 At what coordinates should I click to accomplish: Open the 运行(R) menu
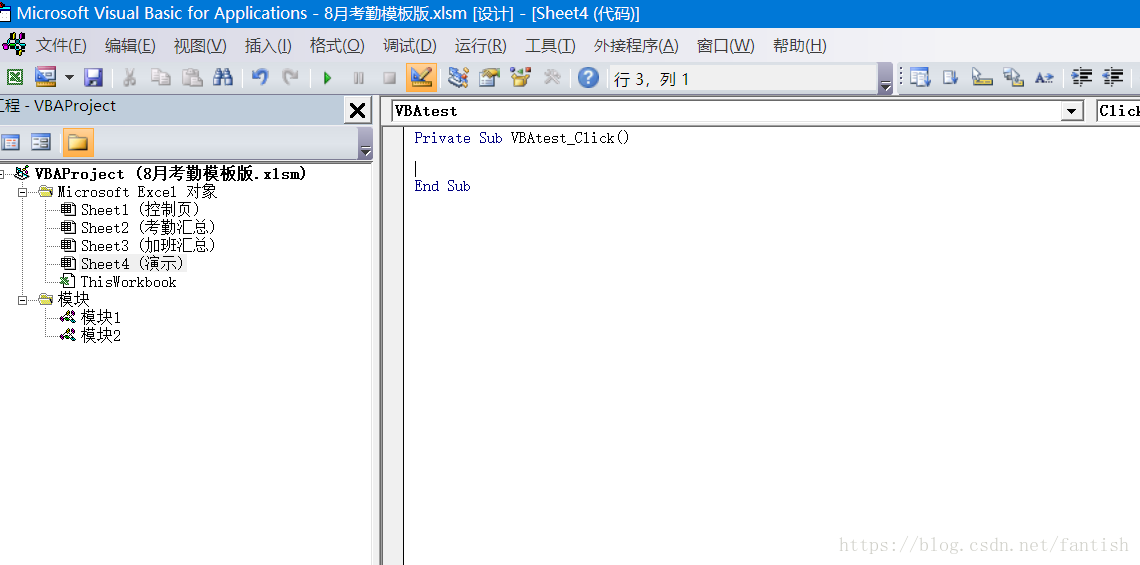[x=481, y=46]
